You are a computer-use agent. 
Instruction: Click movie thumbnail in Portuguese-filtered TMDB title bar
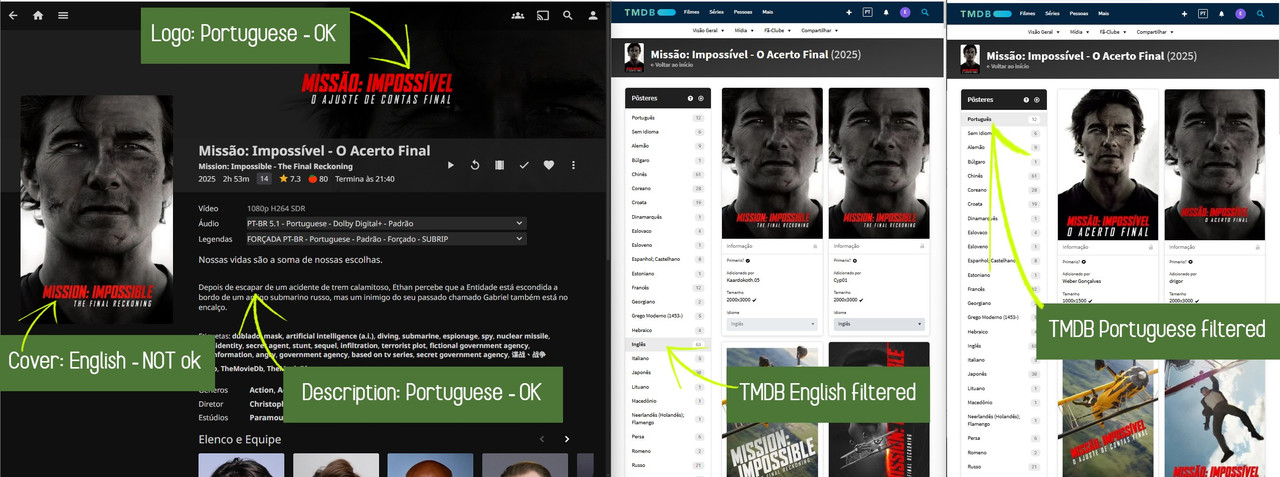[972, 58]
